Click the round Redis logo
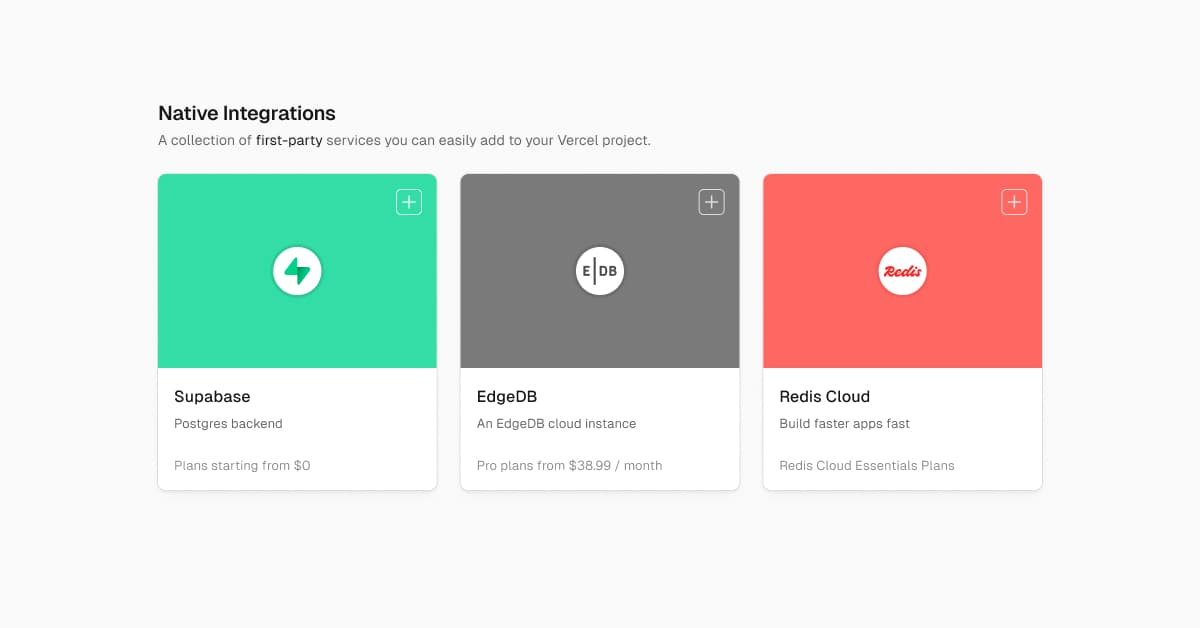Screen dimensions: 1200x628 pos(902,271)
